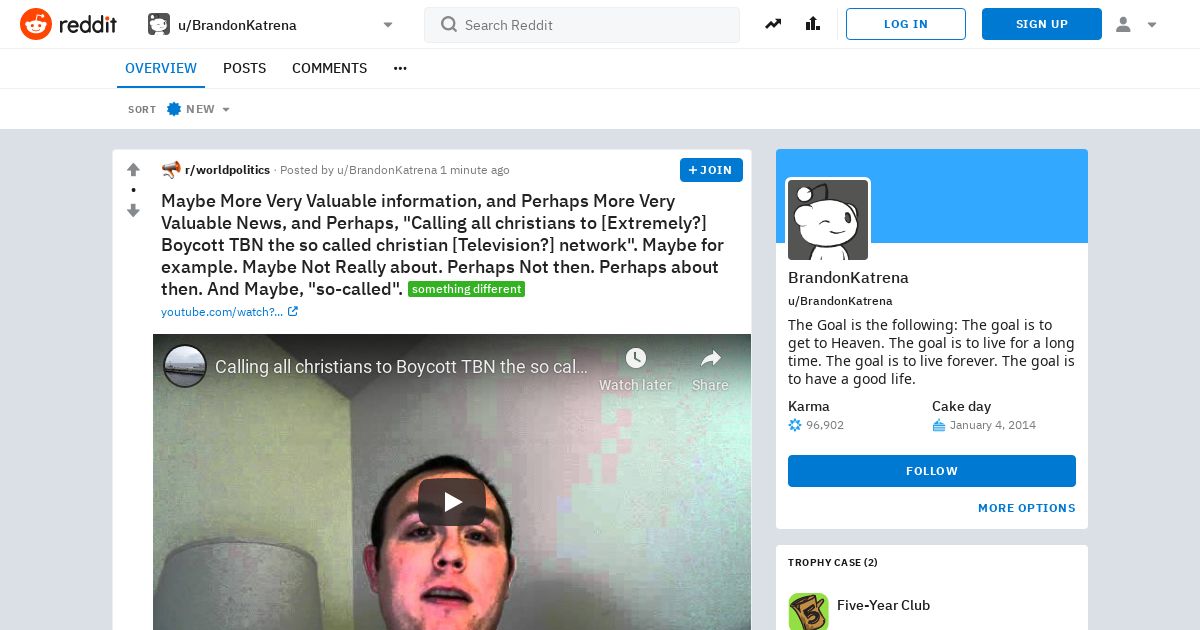Click the YouTube channel avatar in video

pyautogui.click(x=185, y=367)
